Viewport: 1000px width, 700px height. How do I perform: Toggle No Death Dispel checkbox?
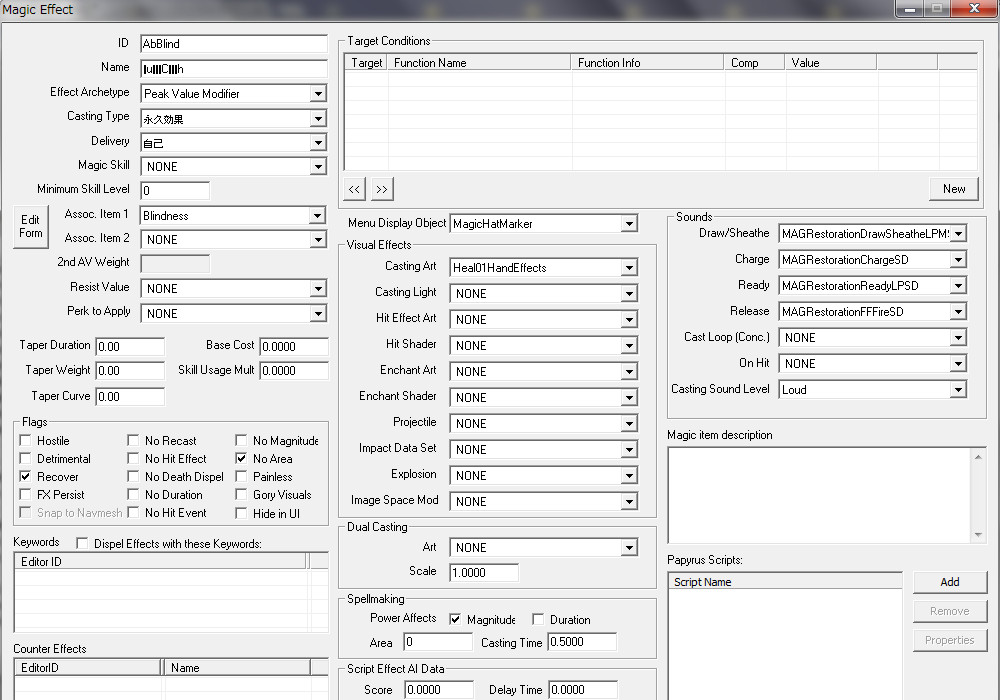(133, 476)
